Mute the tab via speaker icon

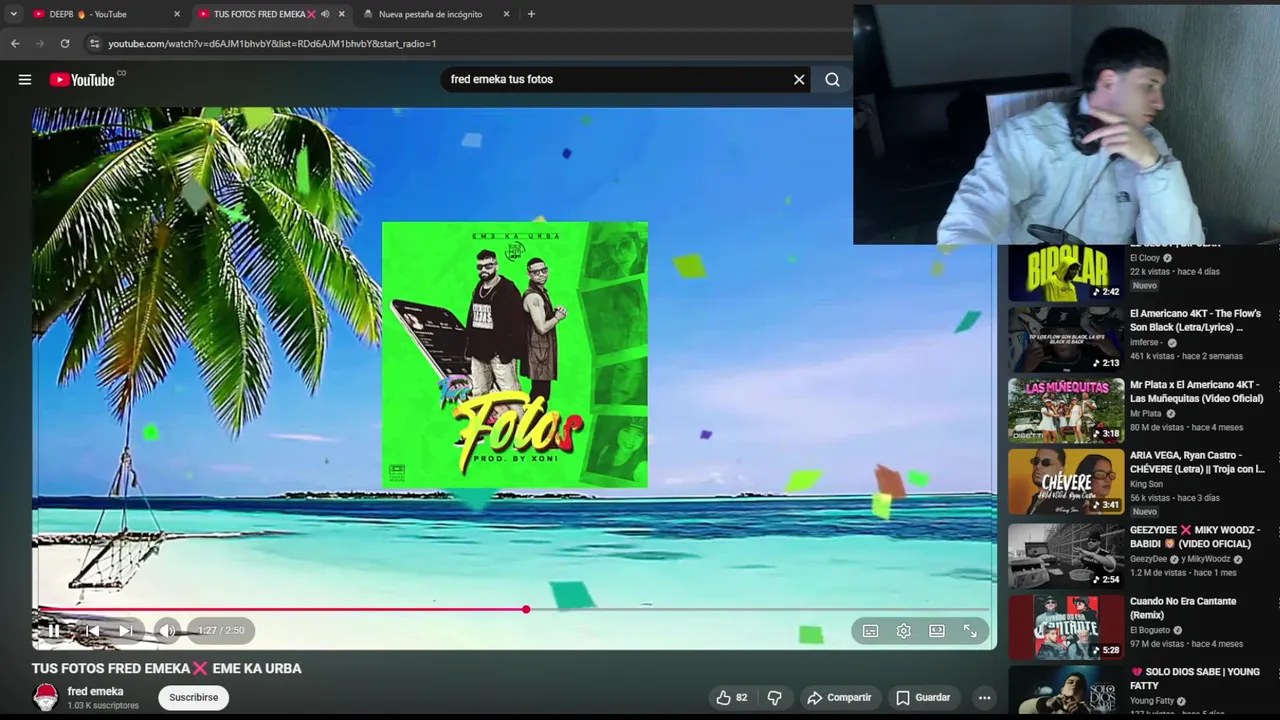pyautogui.click(x=325, y=14)
